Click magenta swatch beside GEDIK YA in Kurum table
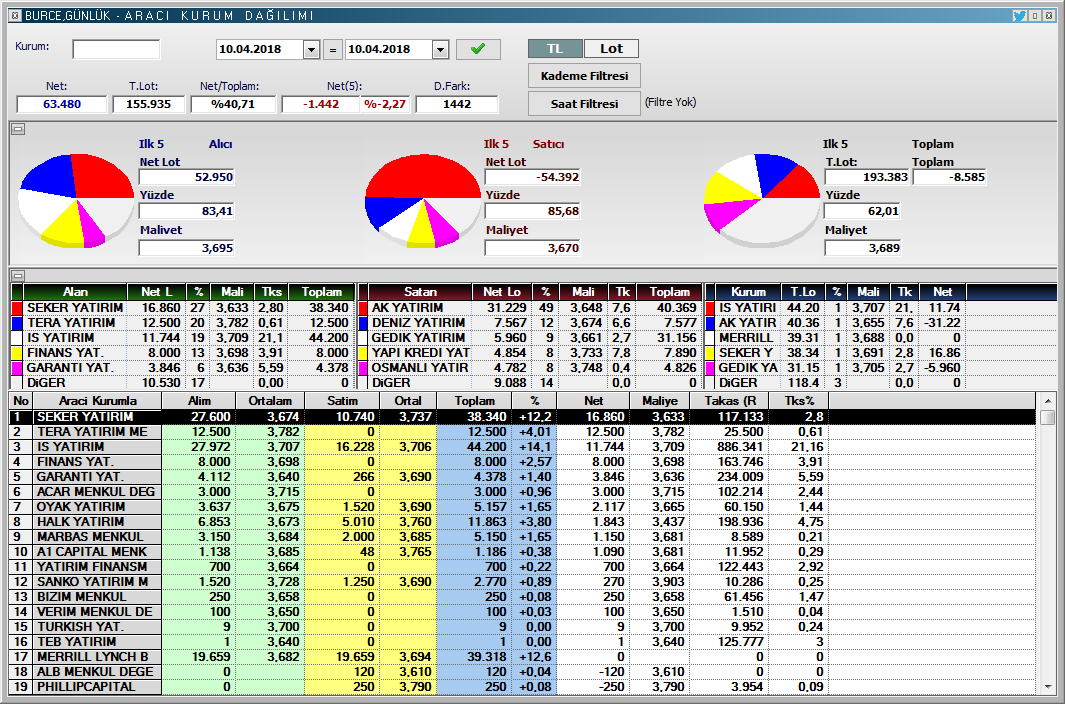The height and width of the screenshot is (704, 1065). coord(710,368)
